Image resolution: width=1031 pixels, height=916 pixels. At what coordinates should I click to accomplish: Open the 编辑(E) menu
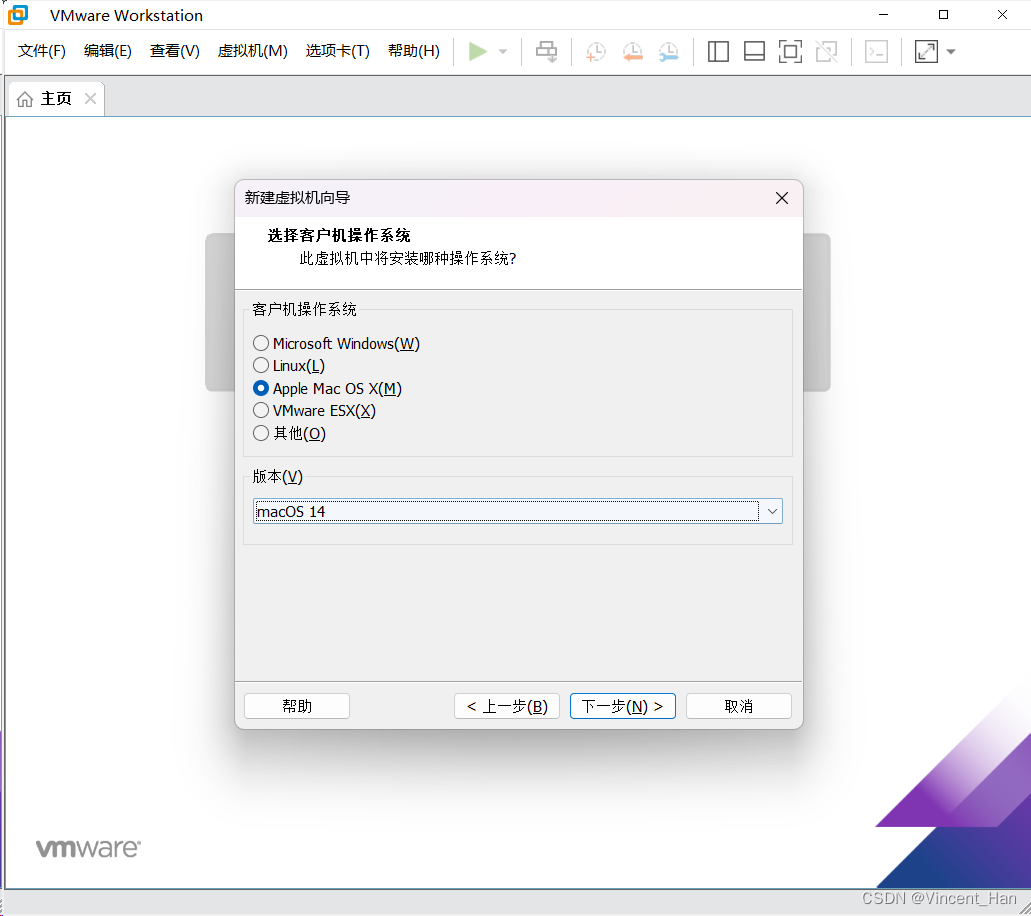click(108, 51)
